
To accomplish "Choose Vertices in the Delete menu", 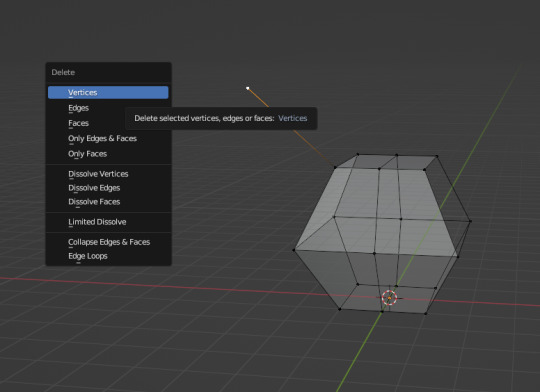I will pos(108,92).
